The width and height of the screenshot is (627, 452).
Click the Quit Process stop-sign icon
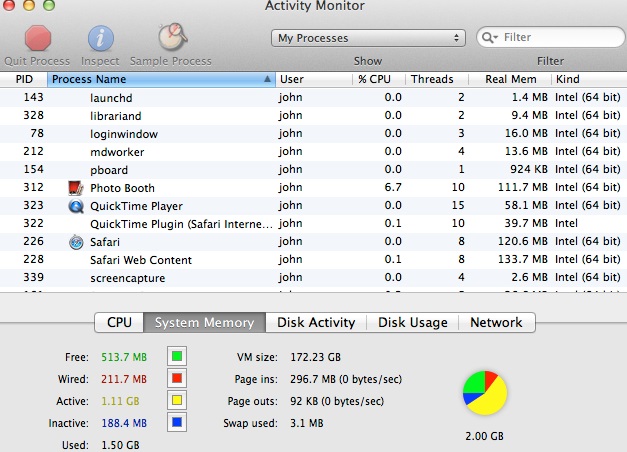(x=38, y=38)
